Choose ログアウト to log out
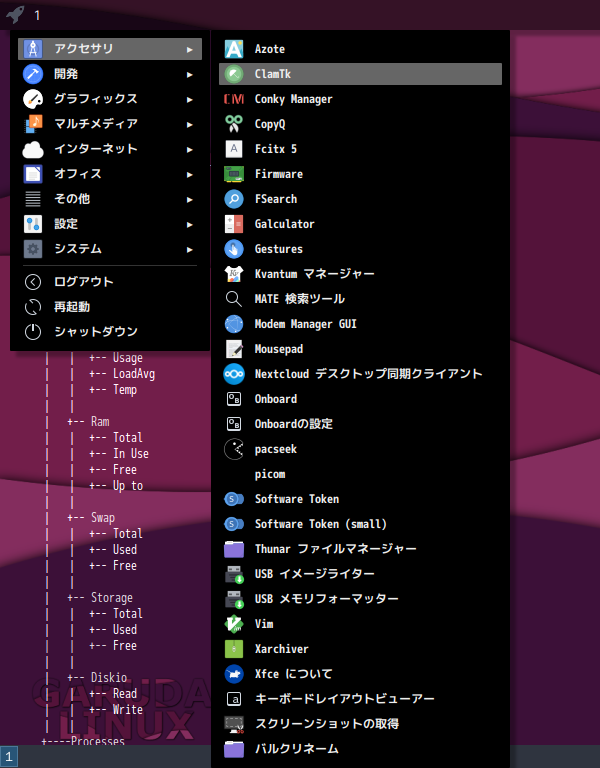 pos(110,282)
